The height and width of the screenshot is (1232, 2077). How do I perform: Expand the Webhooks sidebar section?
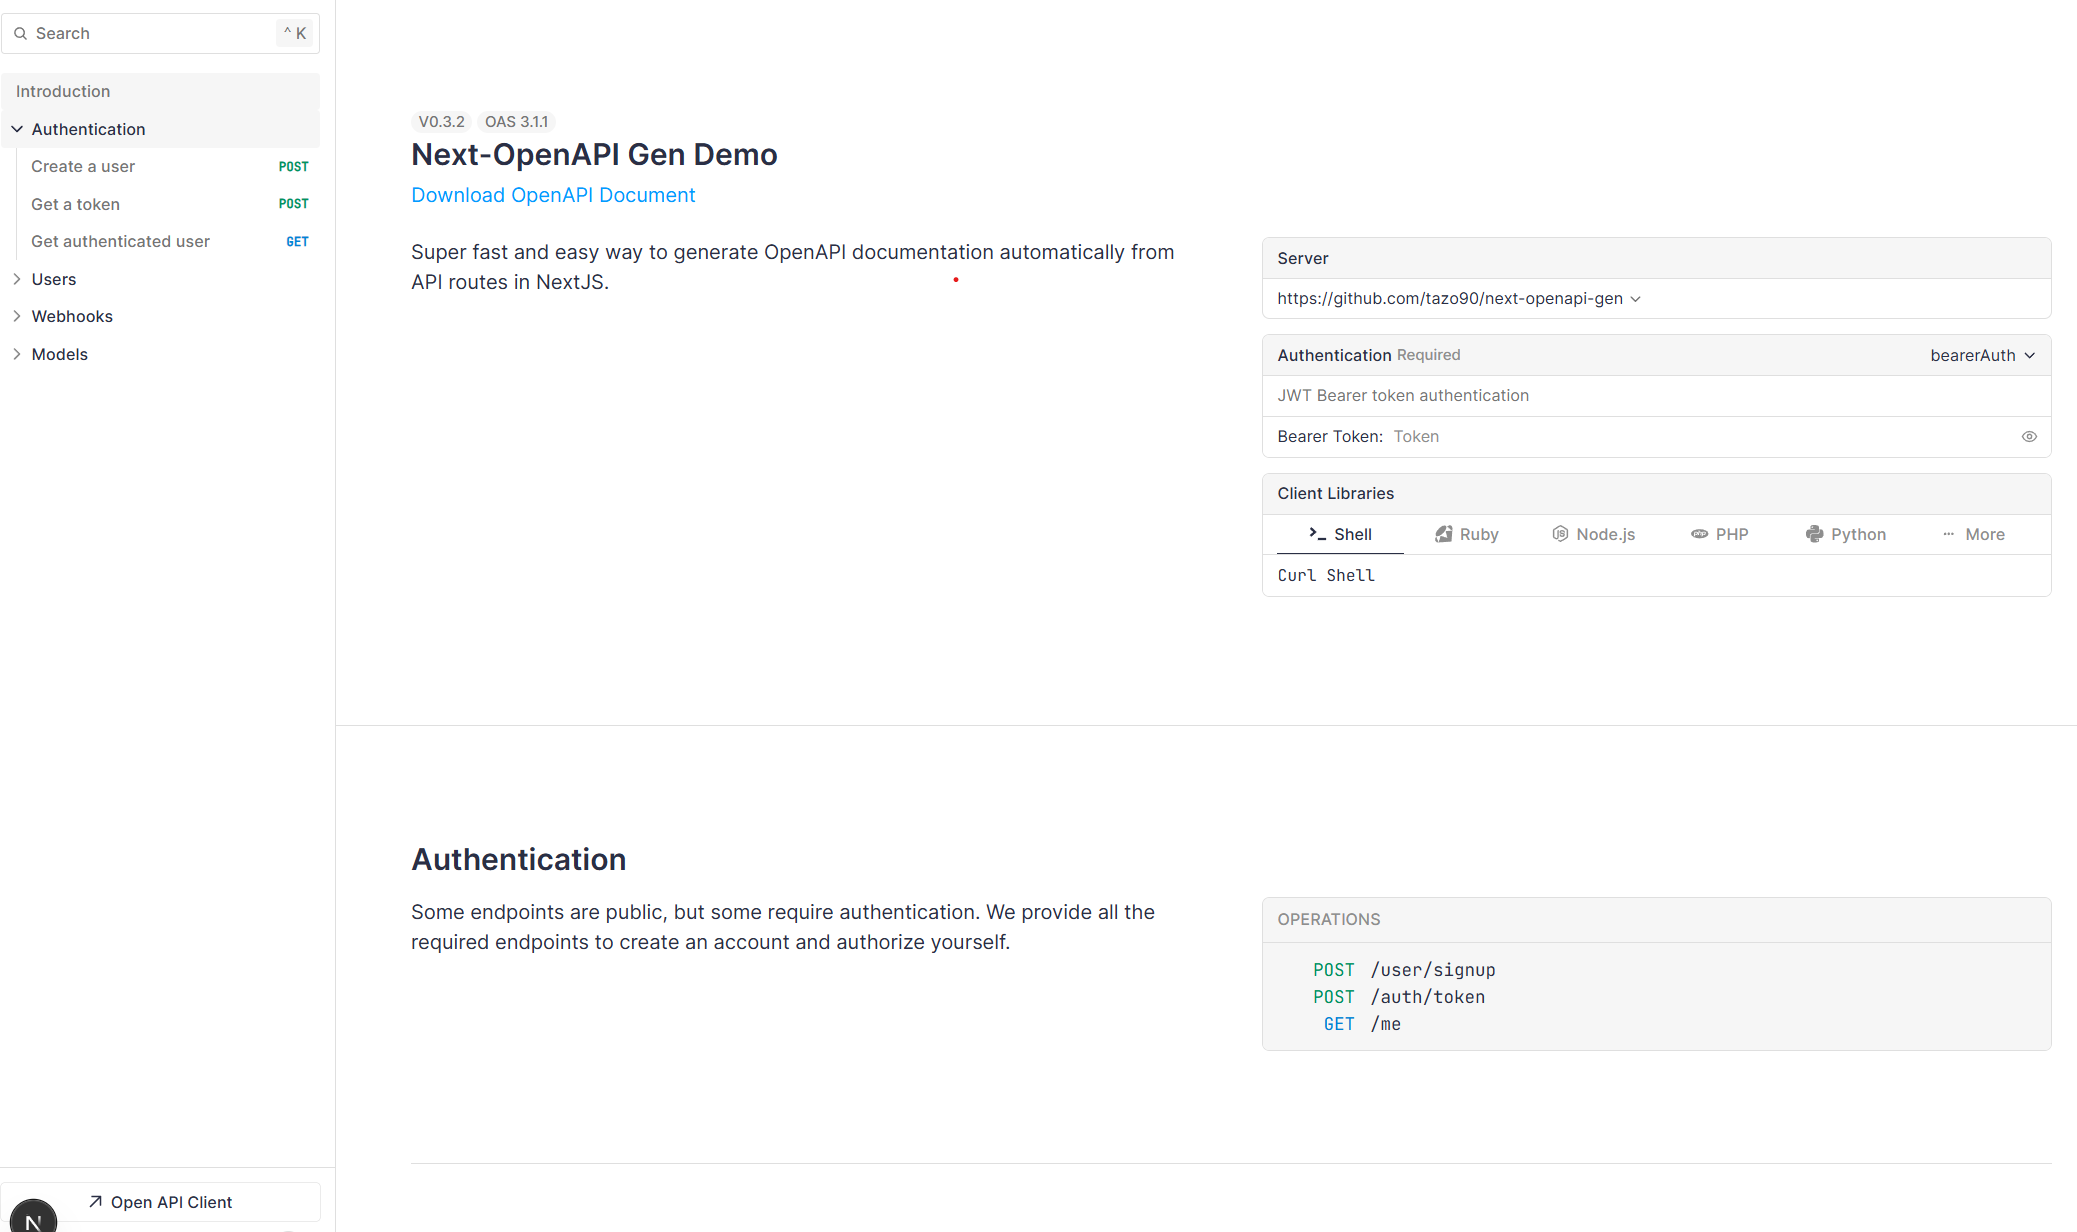[x=17, y=316]
